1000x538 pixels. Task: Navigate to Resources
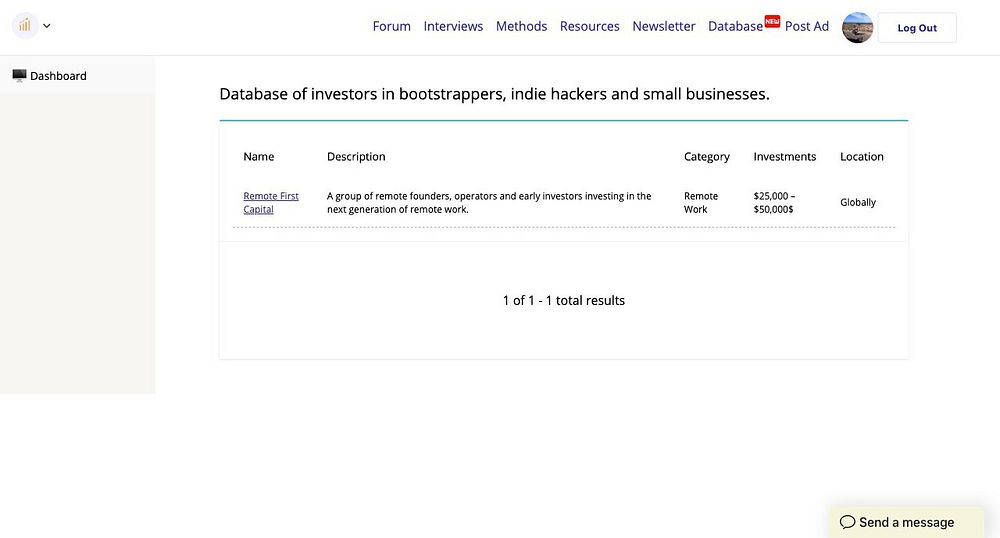pos(589,26)
